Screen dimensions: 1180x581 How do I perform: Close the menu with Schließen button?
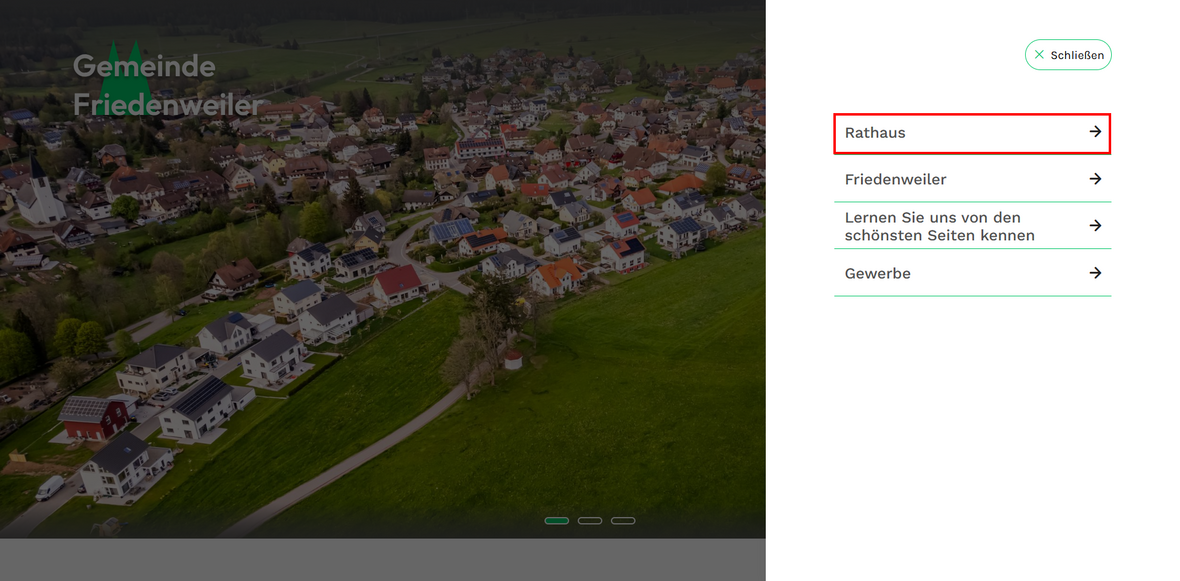click(x=1068, y=55)
